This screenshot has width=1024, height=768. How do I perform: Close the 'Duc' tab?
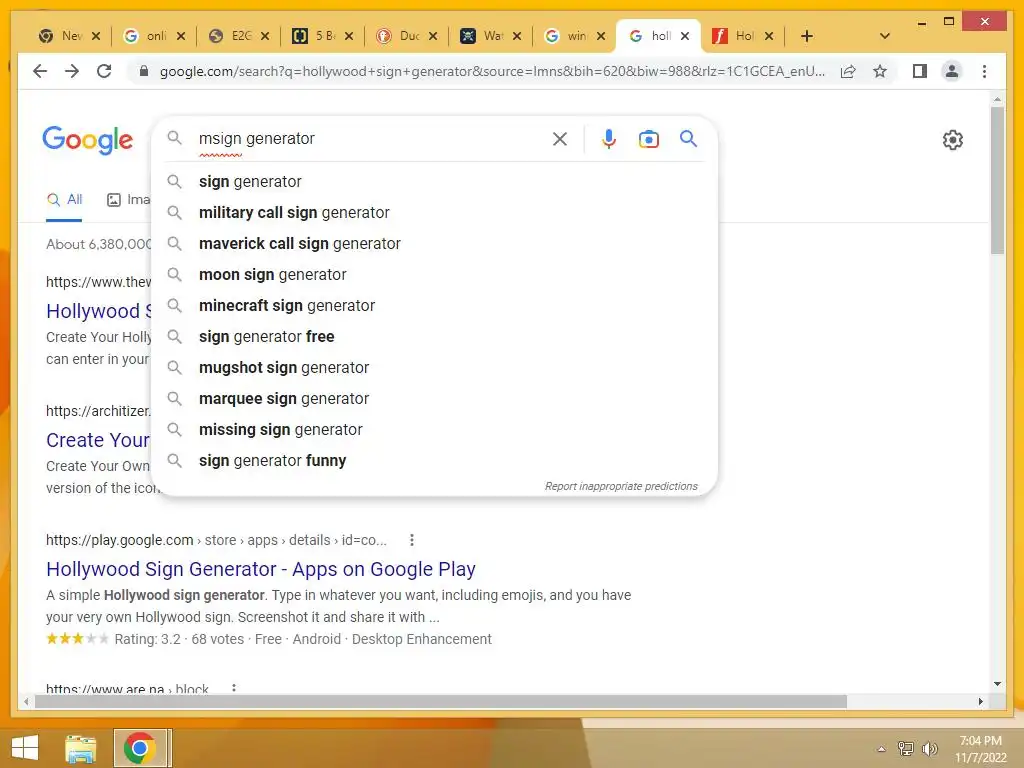click(x=432, y=36)
